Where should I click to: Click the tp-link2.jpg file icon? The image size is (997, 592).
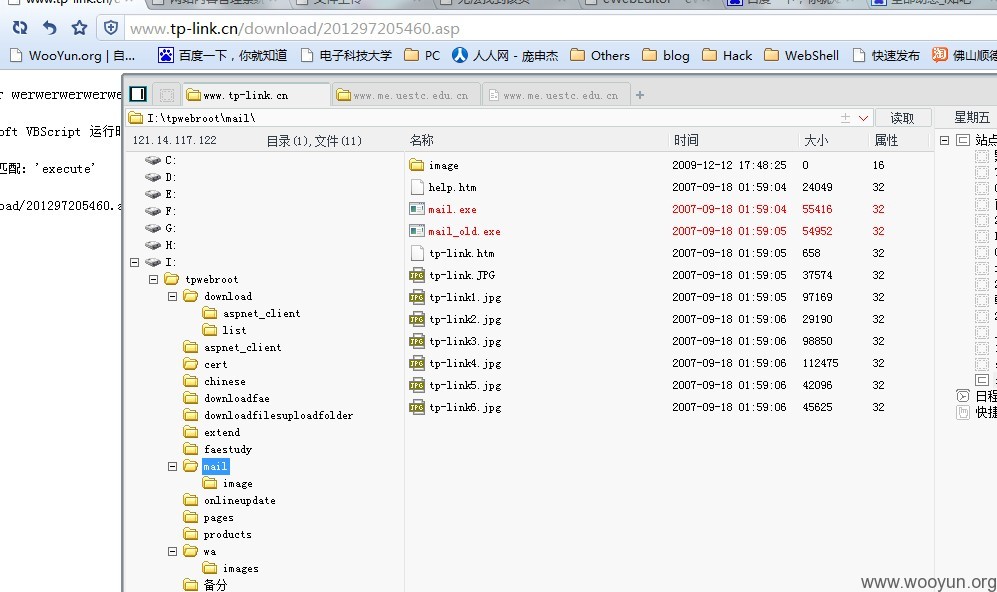coord(417,319)
